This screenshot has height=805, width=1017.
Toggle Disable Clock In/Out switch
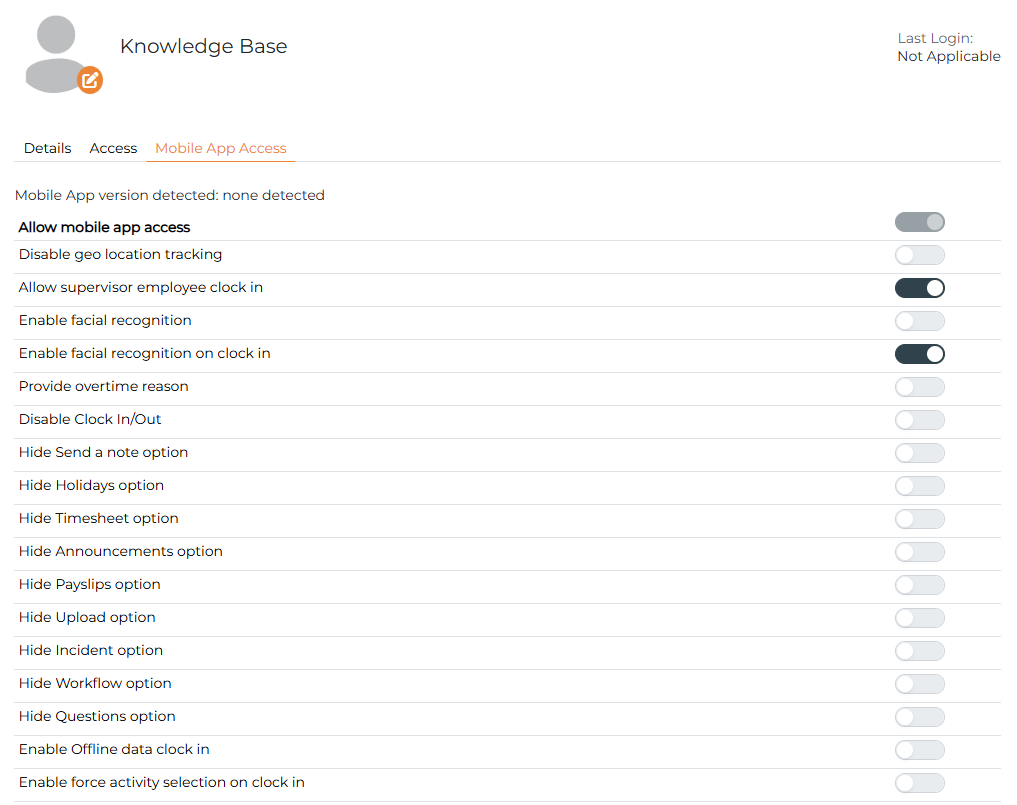[920, 420]
